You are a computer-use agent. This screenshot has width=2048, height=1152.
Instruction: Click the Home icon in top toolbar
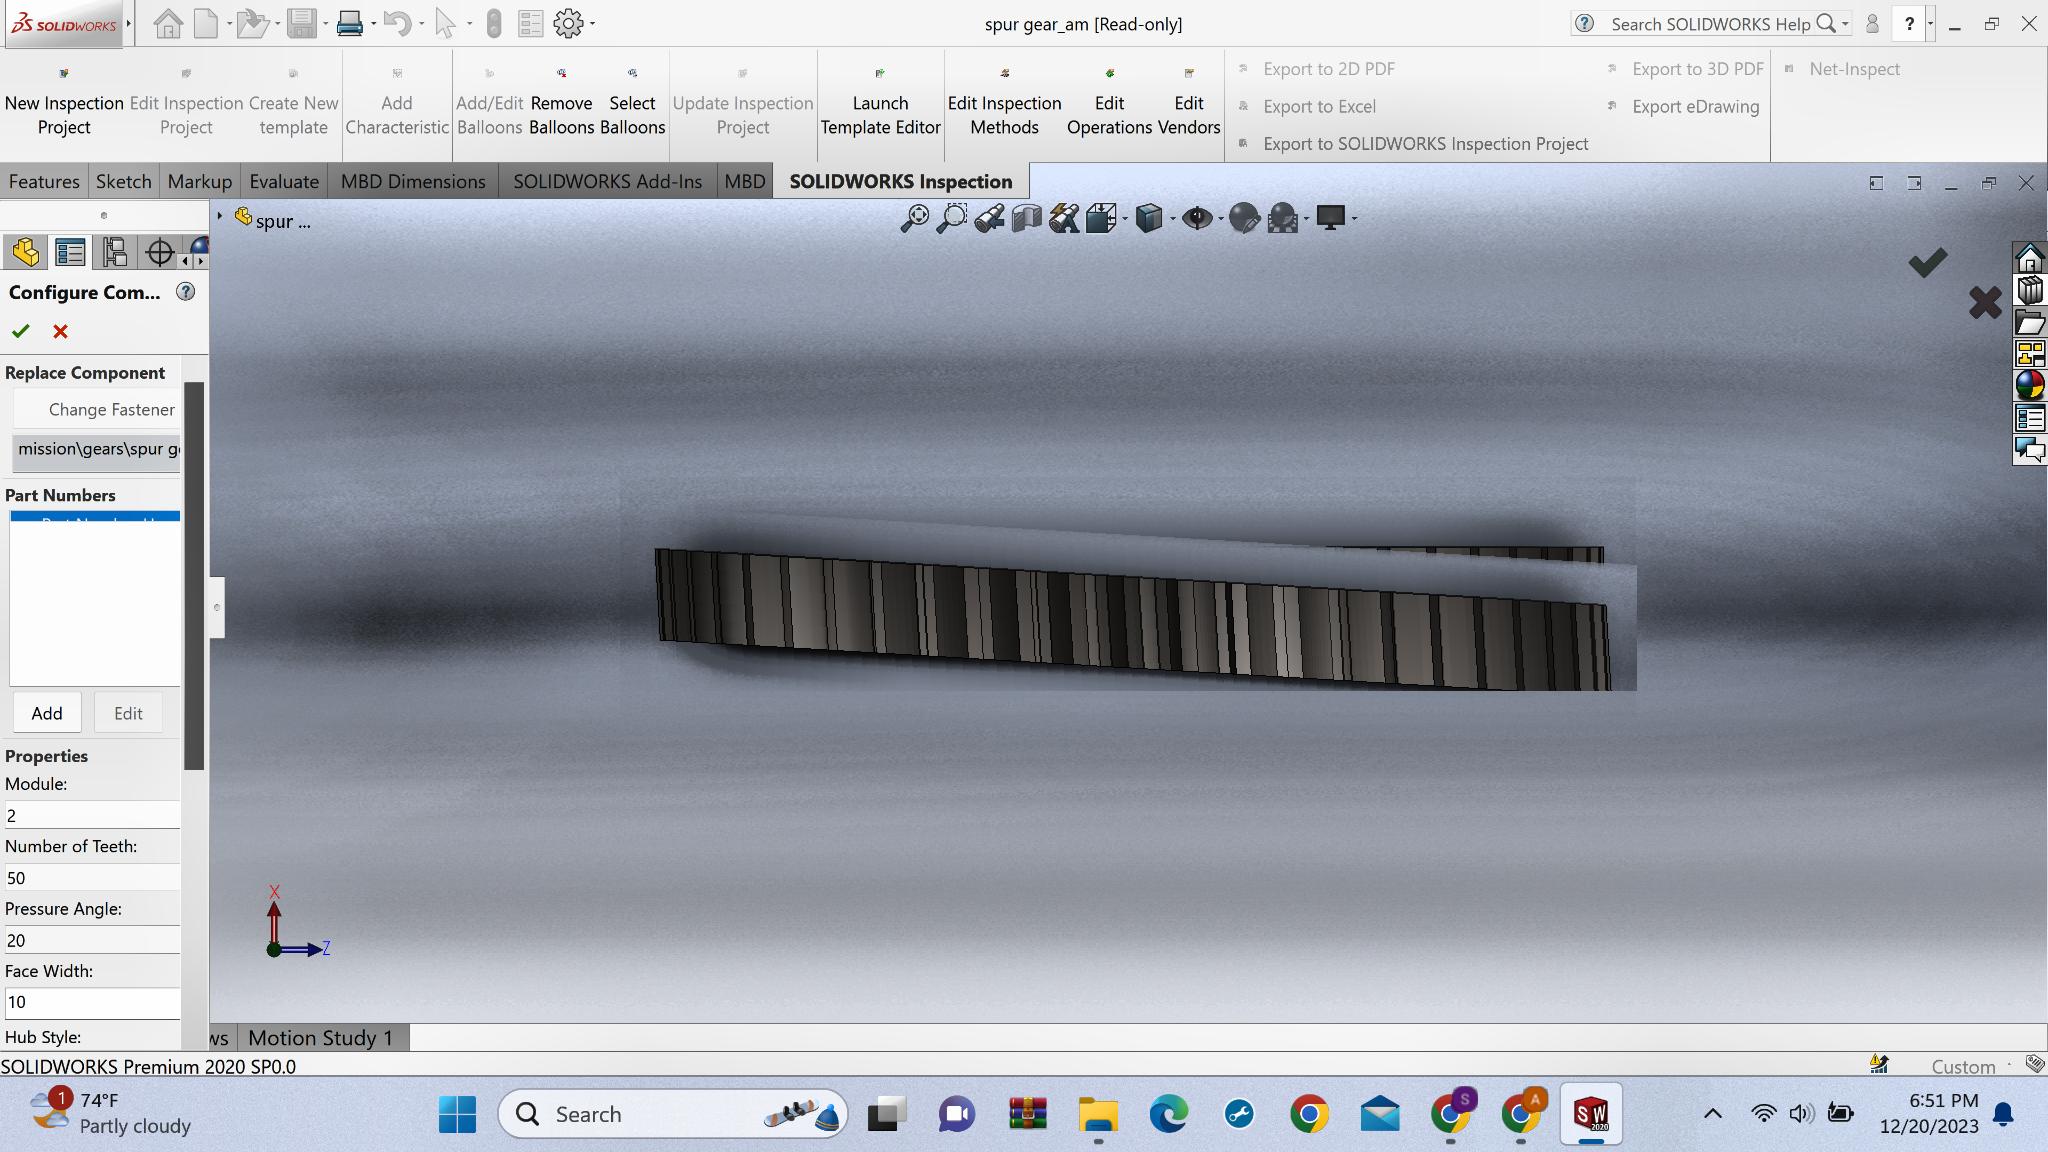pos(168,23)
